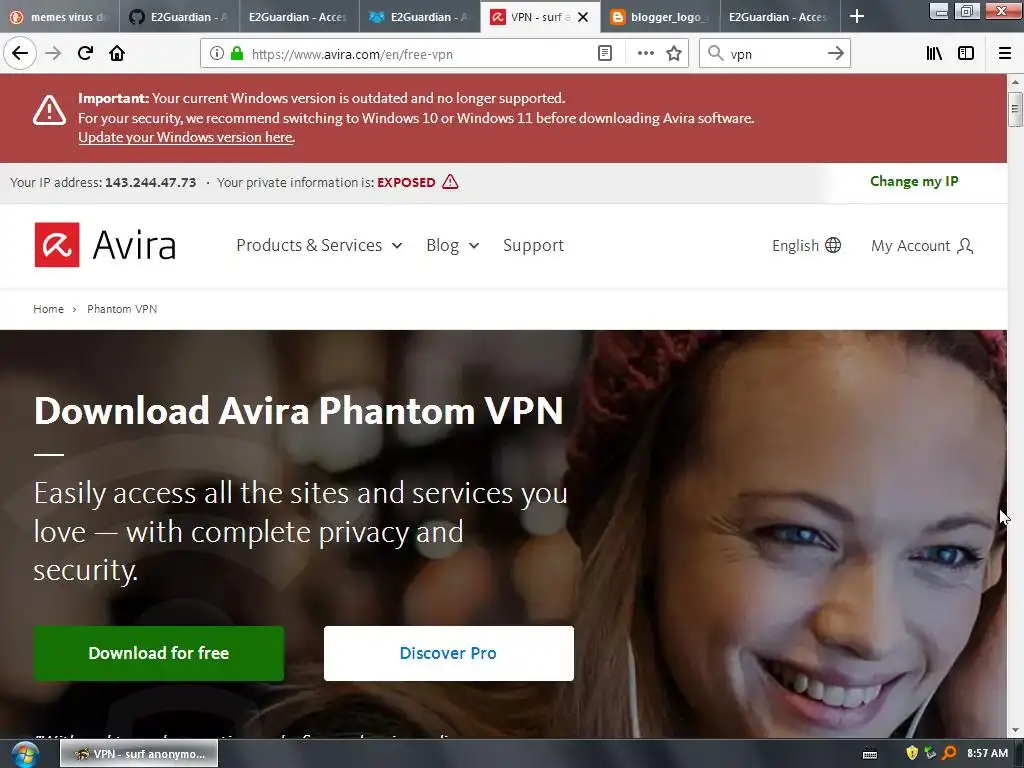Viewport: 1024px width, 768px height.
Task: Click the exposed warning triangle icon
Action: pos(450,182)
